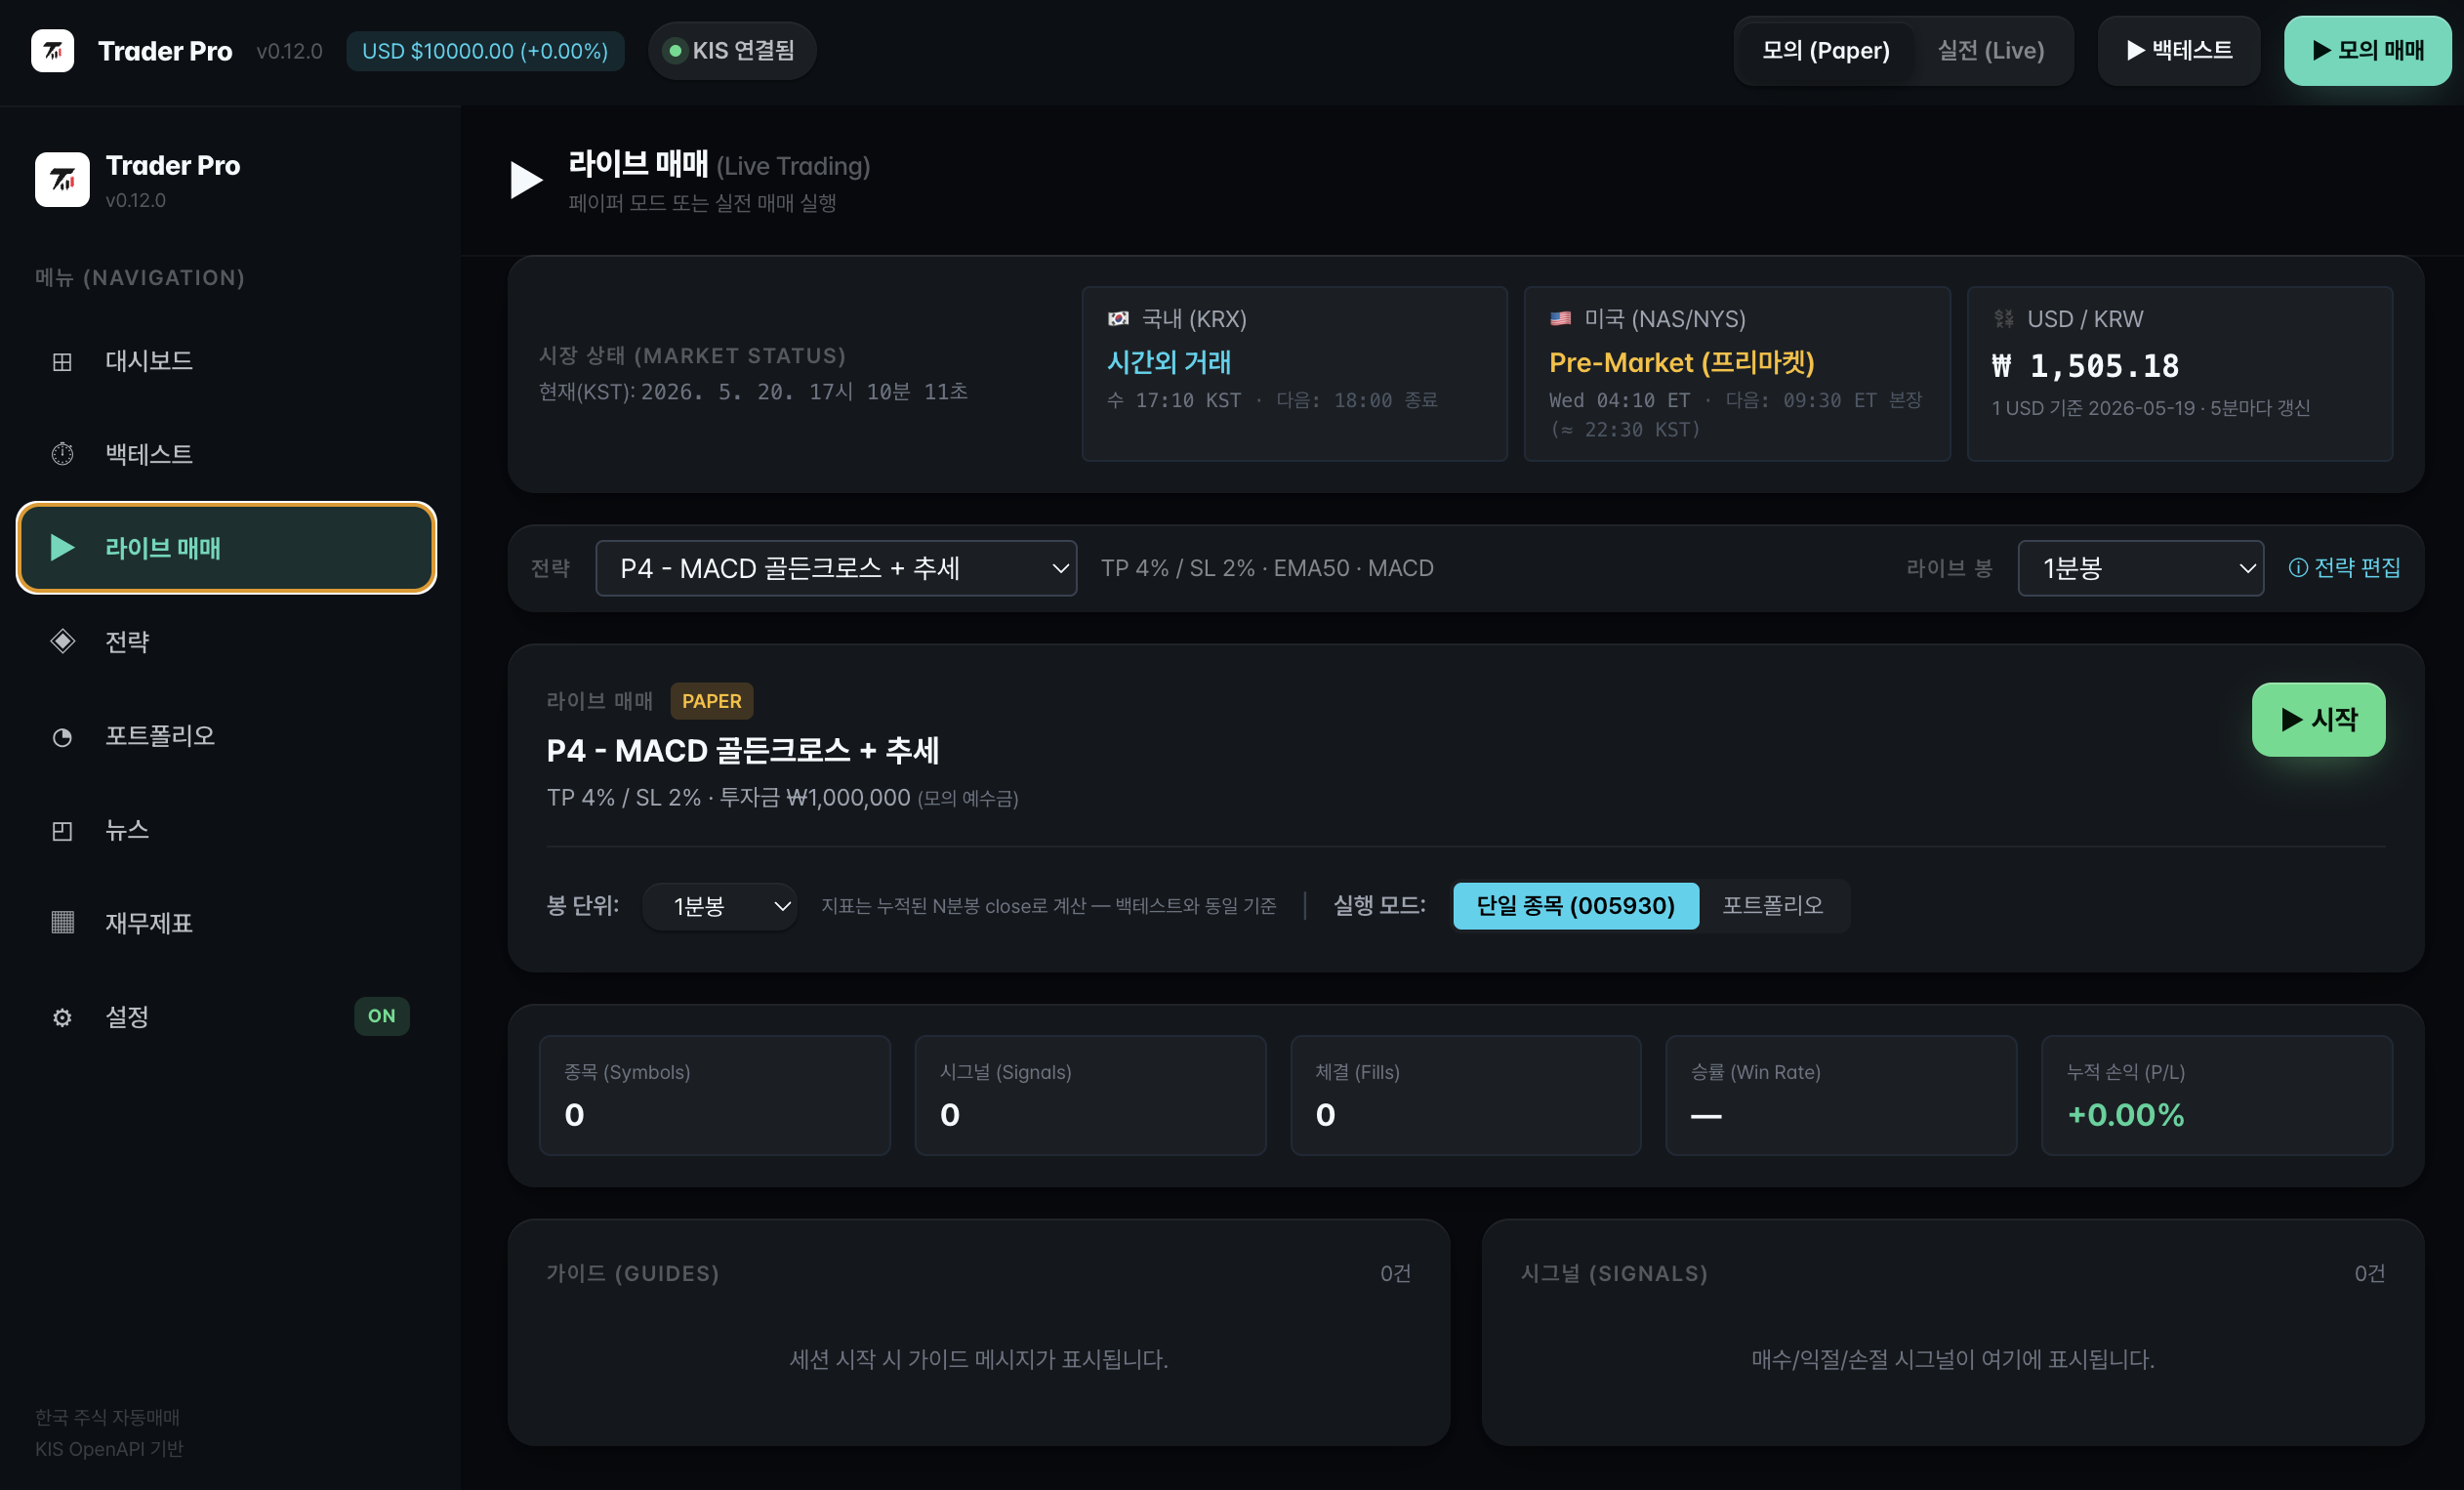The image size is (2464, 1490).
Task: Click the green KIS connection status dot
Action: pos(675,51)
